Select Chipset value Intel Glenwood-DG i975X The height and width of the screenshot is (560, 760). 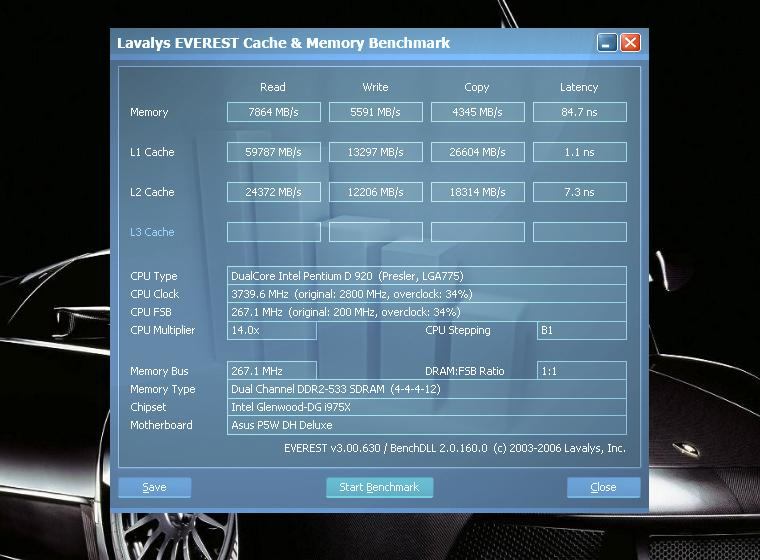pos(427,407)
